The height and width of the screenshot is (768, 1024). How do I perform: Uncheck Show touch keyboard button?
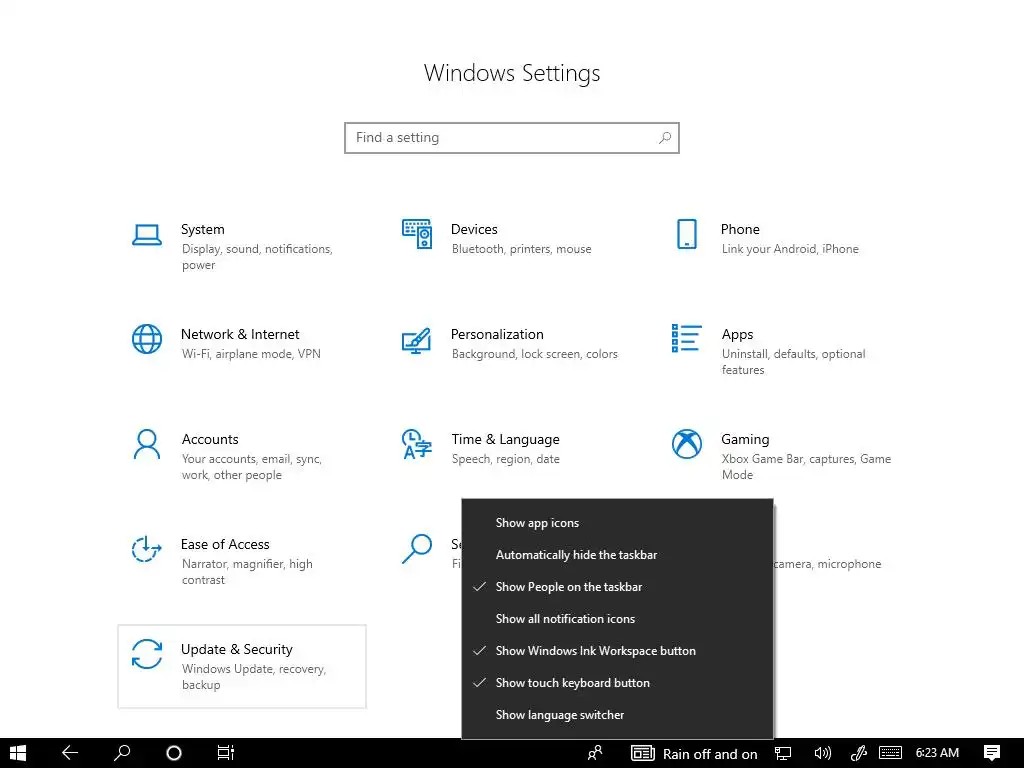617,682
